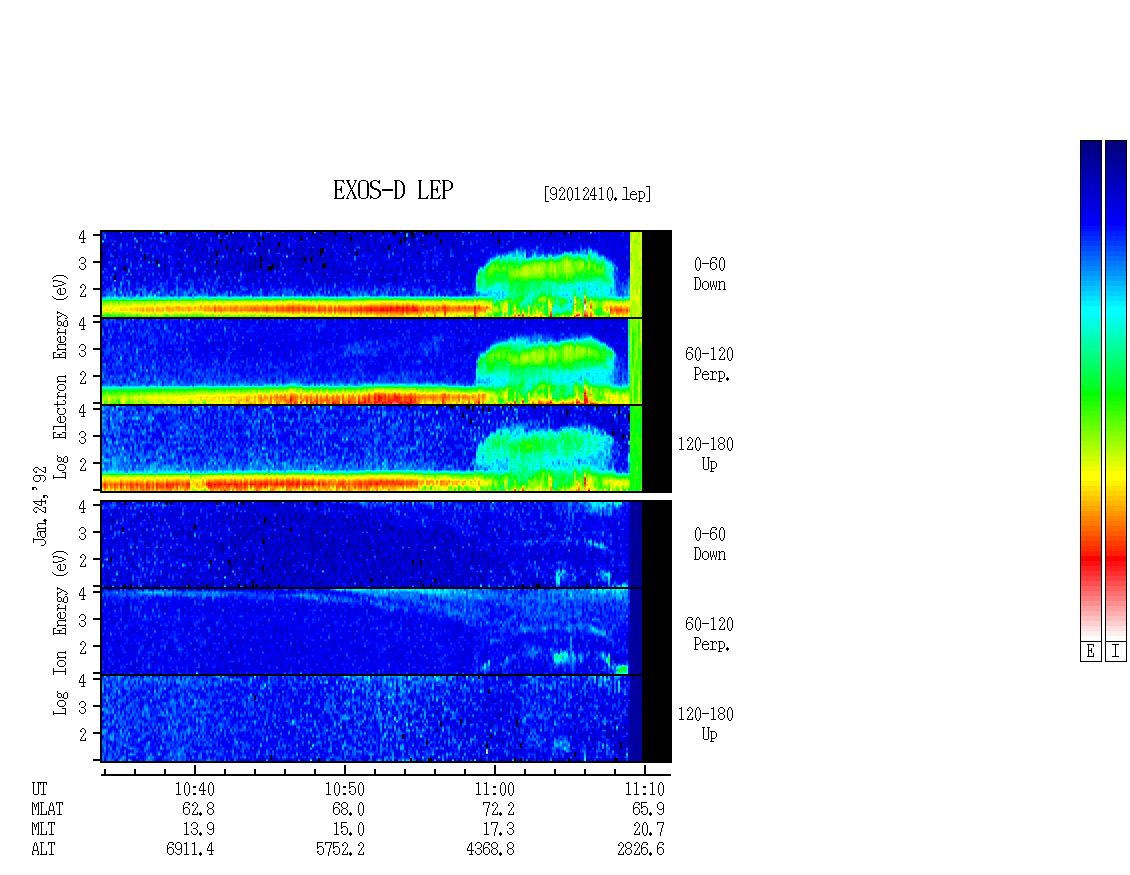The width and height of the screenshot is (1130, 875).
Task: Open the electron 60-120 Perp. spectrogram panel
Action: (386, 361)
